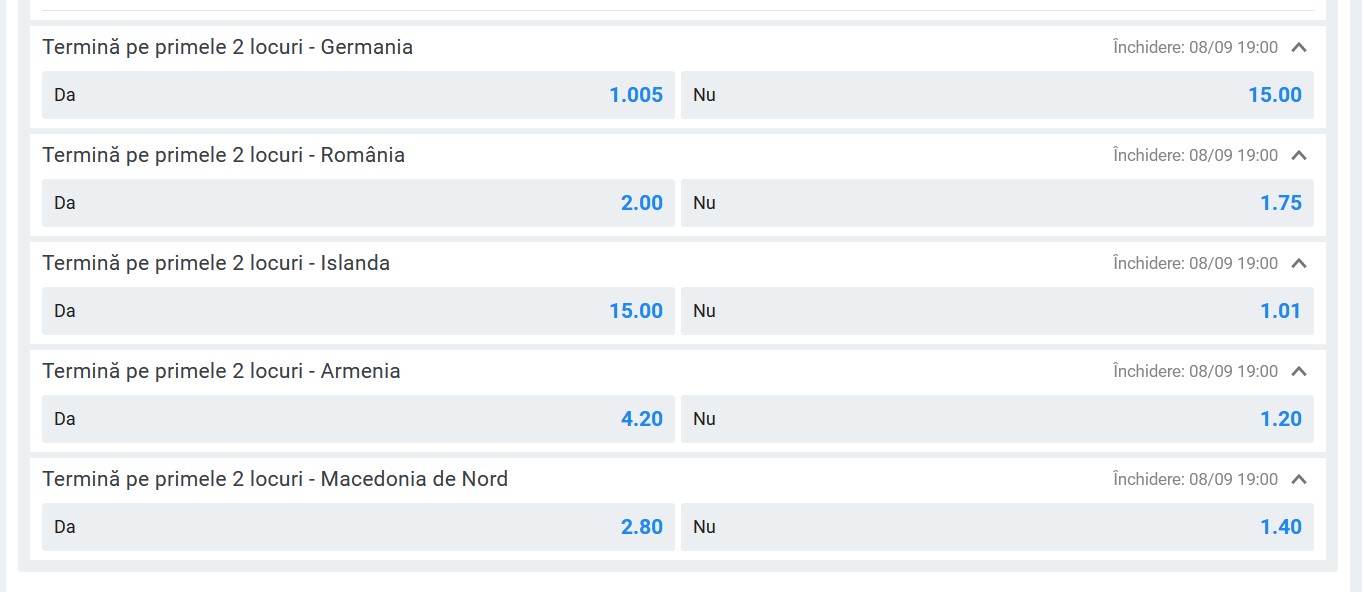This screenshot has height=592, width=1364.
Task: Choose Nu for Armenia at 1.20
Action: point(997,419)
